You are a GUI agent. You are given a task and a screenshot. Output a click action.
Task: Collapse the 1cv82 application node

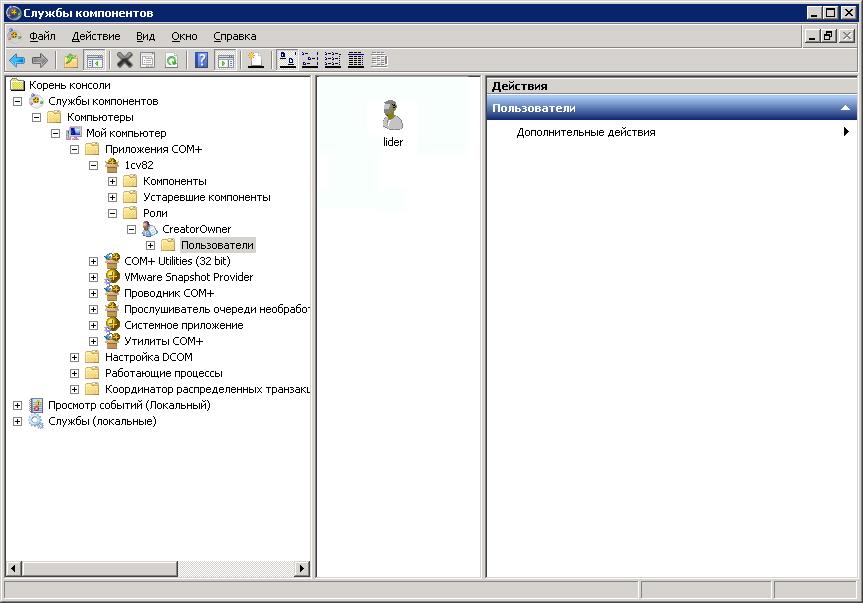(94, 165)
